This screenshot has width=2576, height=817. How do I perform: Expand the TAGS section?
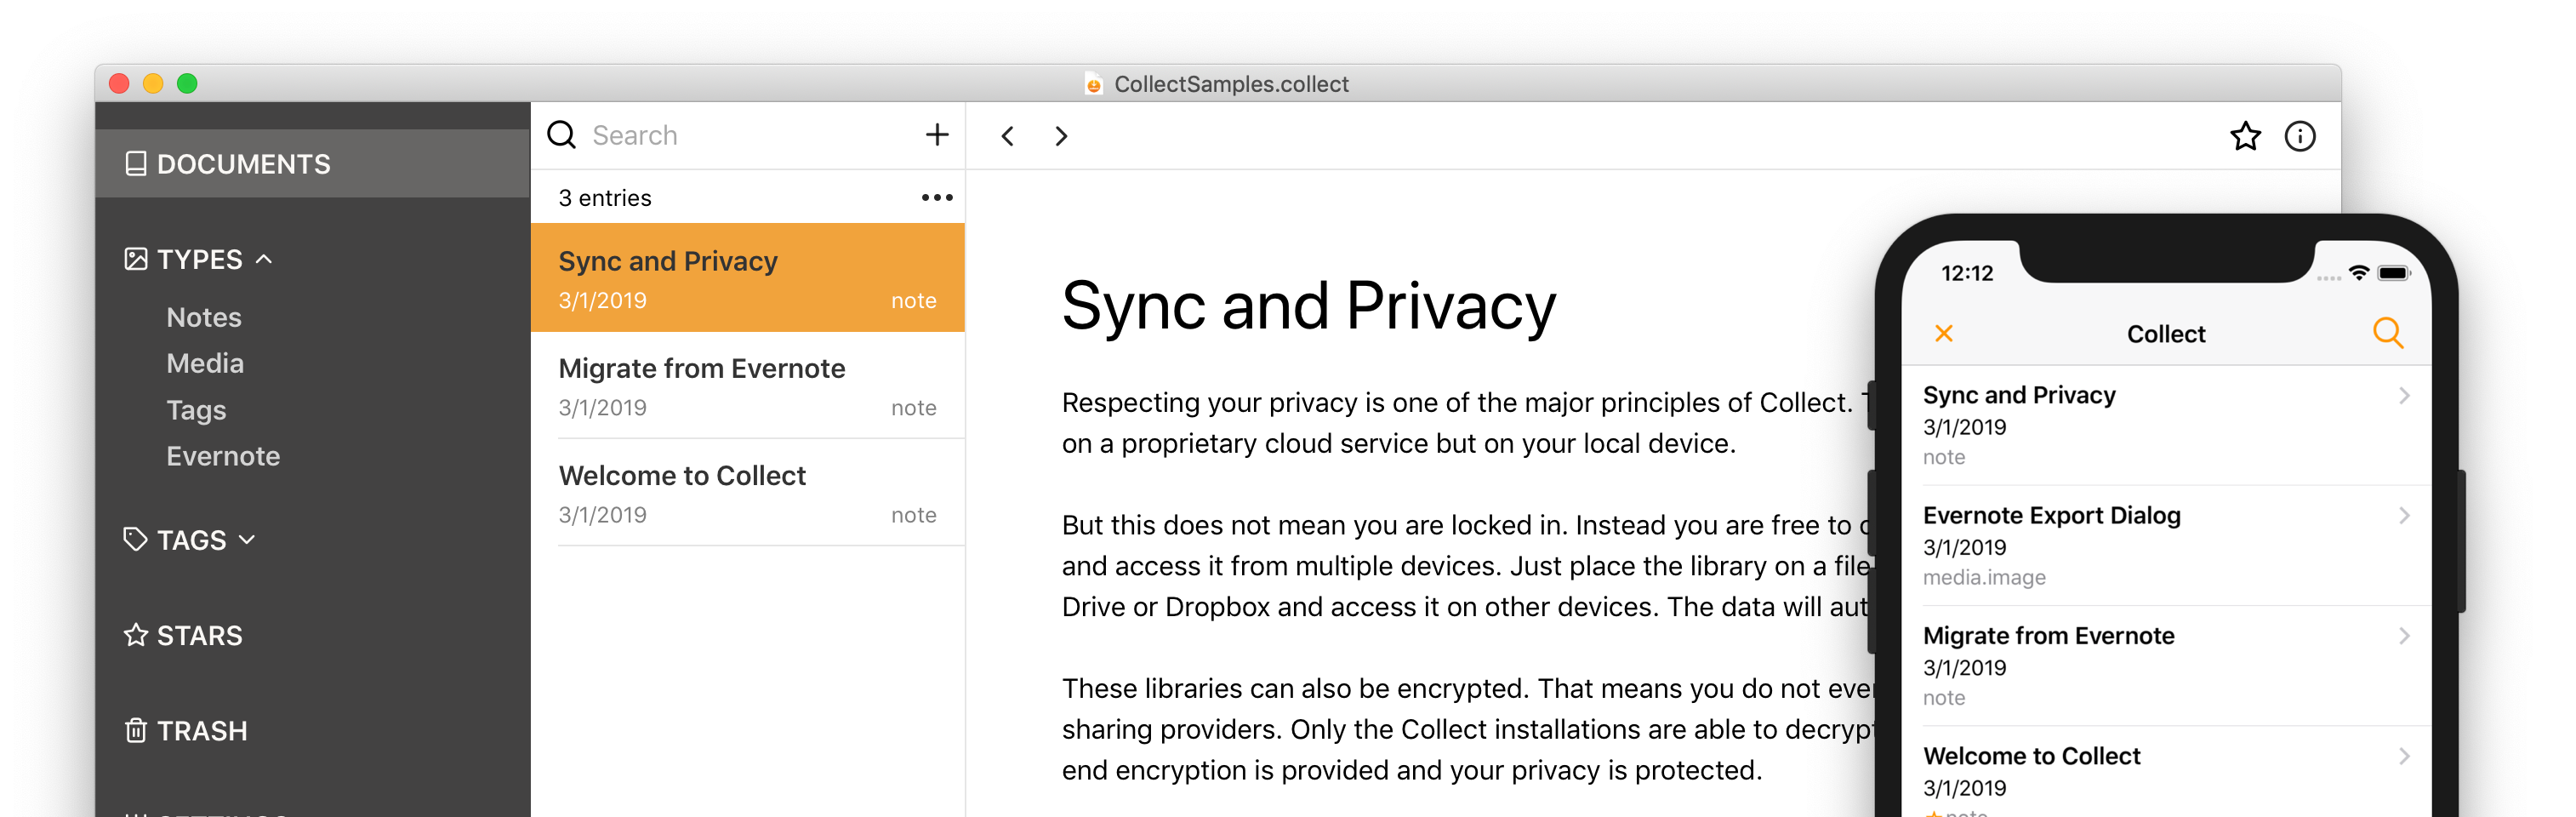click(x=247, y=540)
